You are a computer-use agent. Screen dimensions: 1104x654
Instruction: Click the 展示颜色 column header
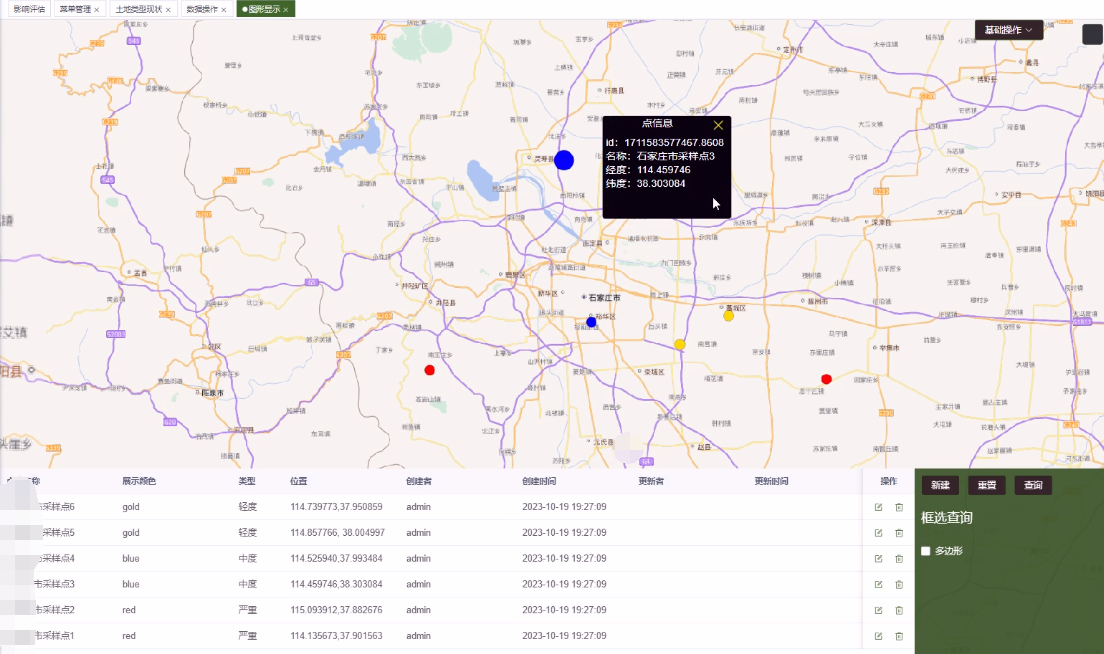139,482
